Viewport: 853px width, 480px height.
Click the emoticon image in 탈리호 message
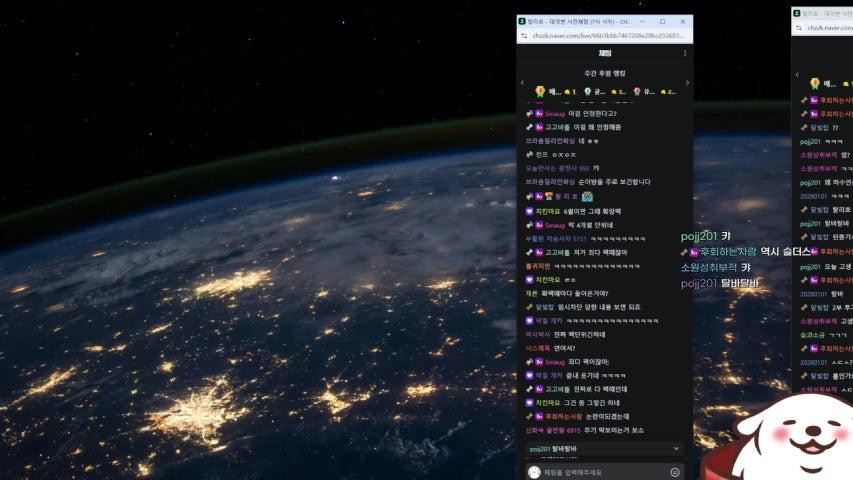[587, 196]
